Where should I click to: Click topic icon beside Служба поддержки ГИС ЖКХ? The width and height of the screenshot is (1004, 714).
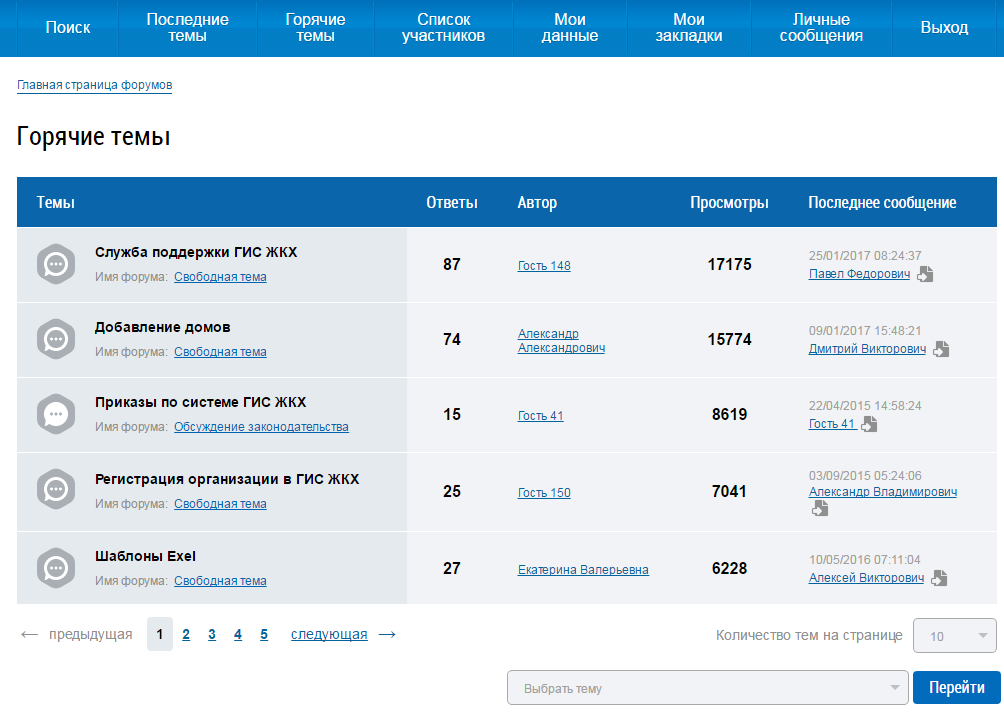(56, 264)
